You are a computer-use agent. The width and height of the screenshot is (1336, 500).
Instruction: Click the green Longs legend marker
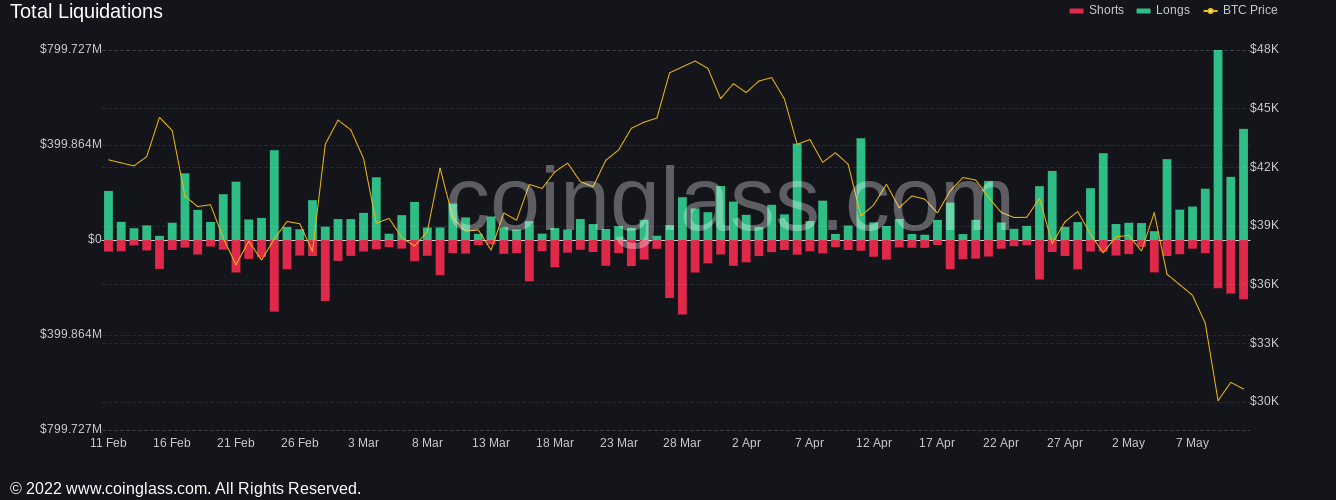coord(1143,10)
